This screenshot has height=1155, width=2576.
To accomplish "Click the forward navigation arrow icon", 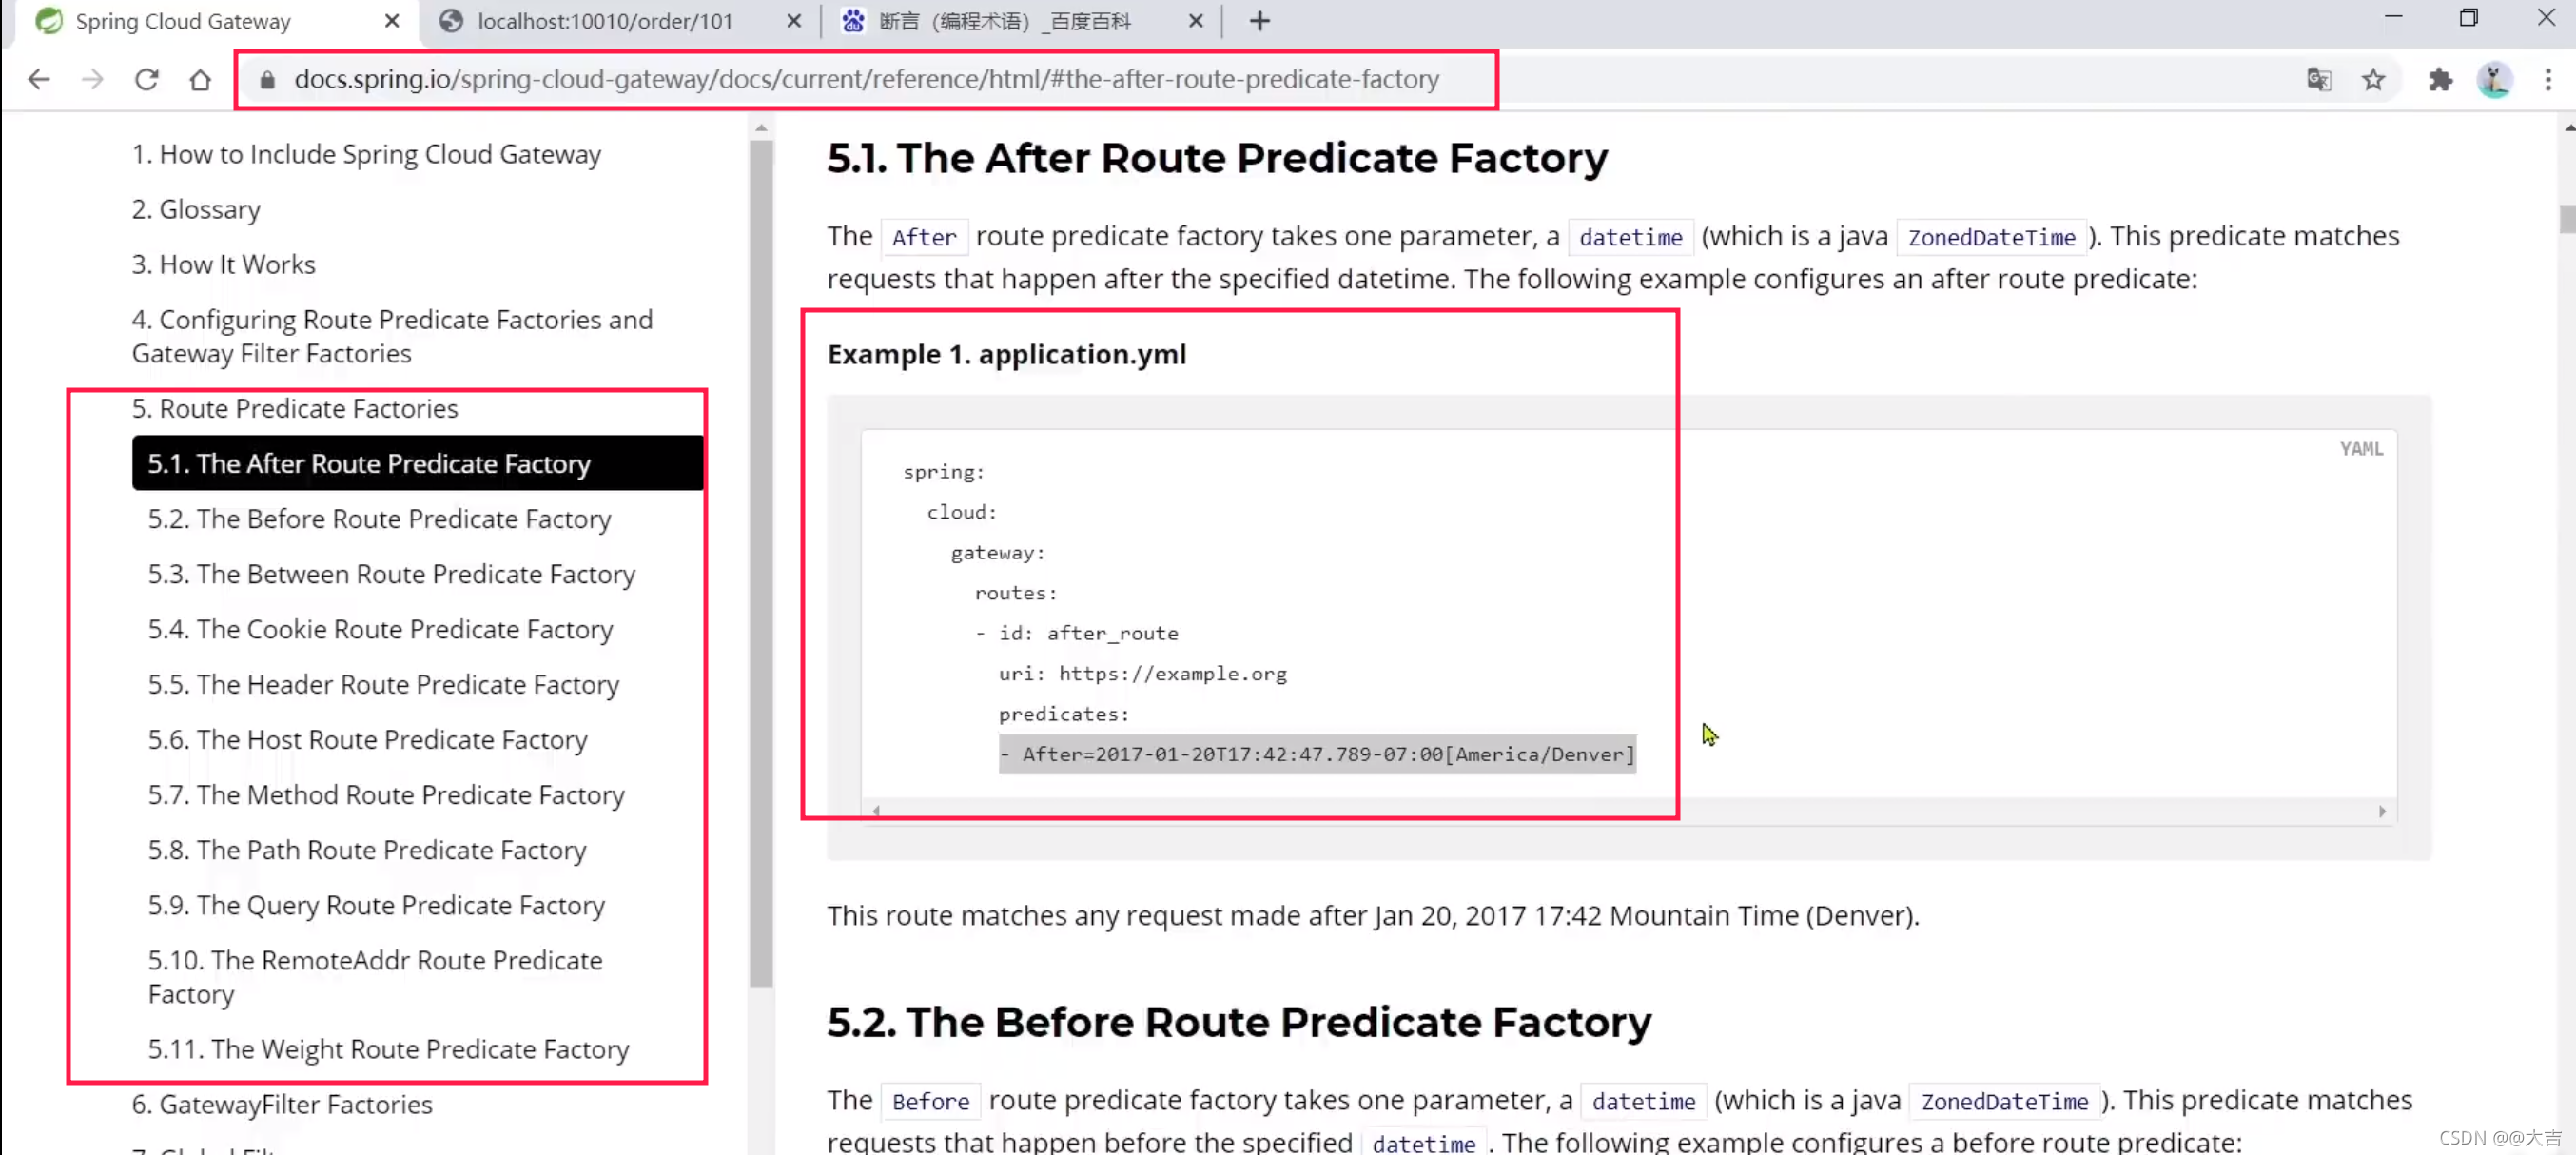I will [x=92, y=79].
